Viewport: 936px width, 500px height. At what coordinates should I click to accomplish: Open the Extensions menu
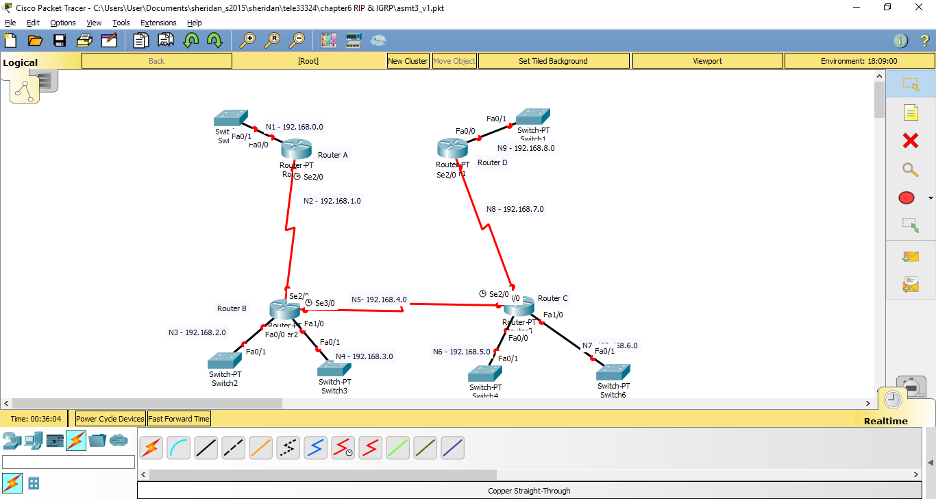(x=158, y=23)
